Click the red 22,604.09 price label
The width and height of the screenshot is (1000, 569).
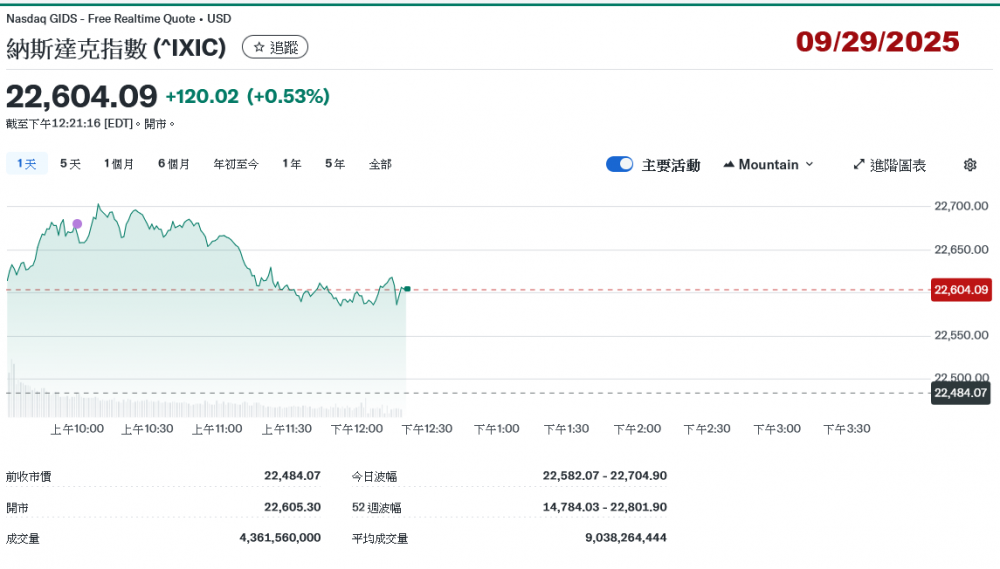pos(960,290)
